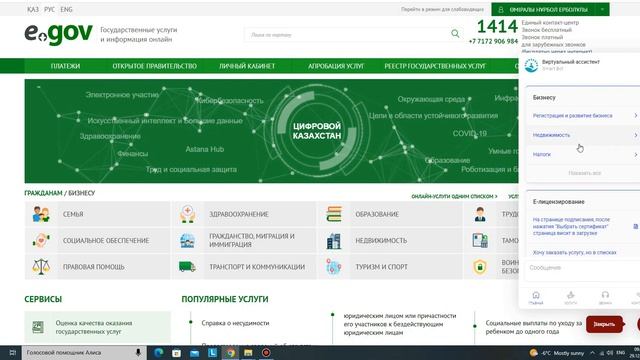Viewport: 640px width, 360px height.
Task: Open the Здравоохранение category icon
Action: click(x=187, y=214)
